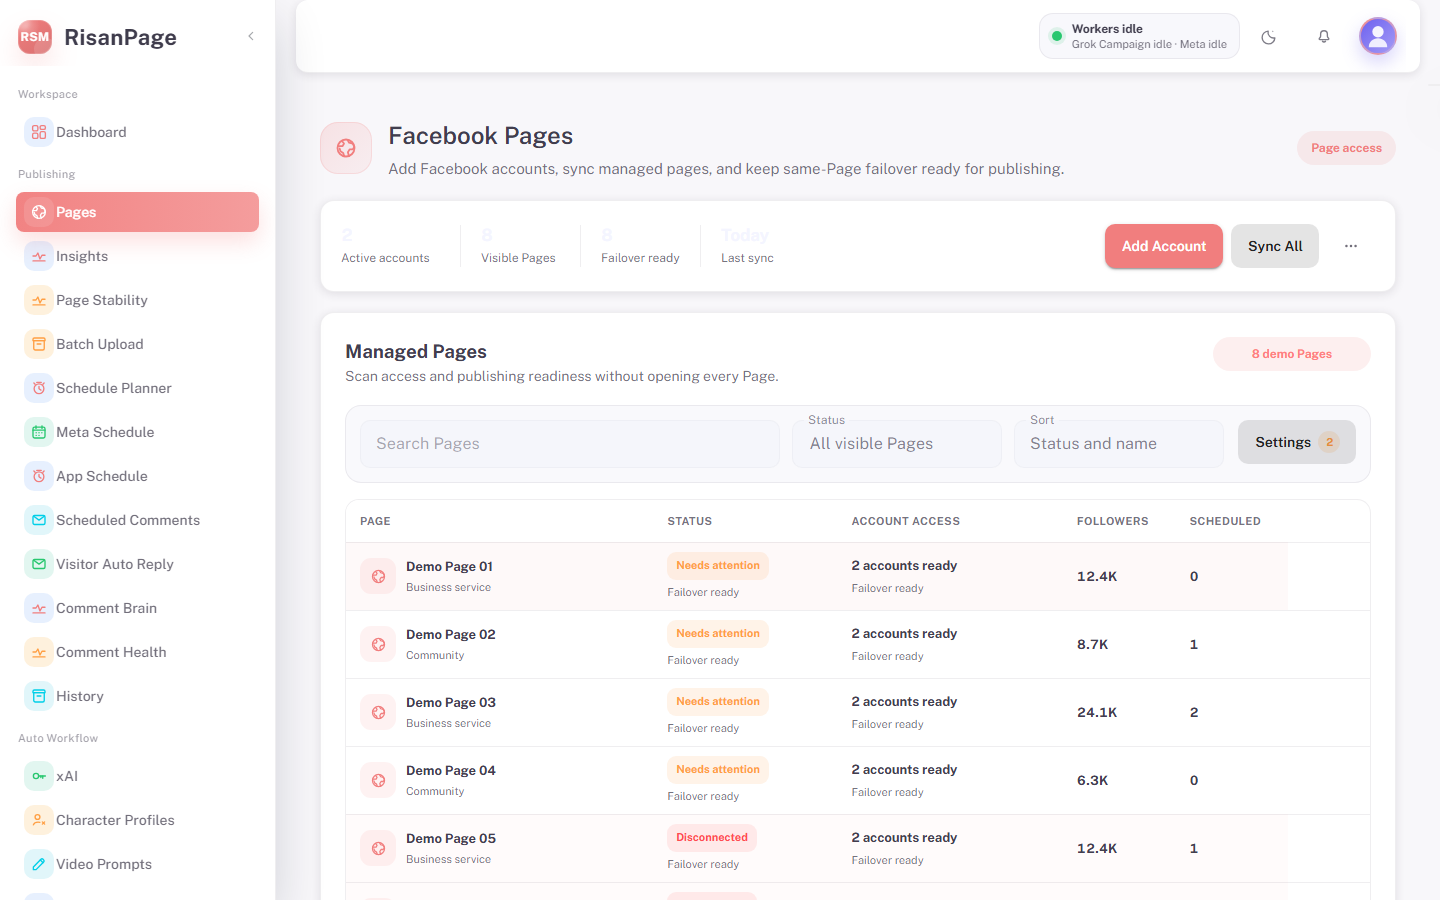This screenshot has height=900, width=1440.
Task: Click the Demo Page 02 row icon
Action: pyautogui.click(x=378, y=644)
